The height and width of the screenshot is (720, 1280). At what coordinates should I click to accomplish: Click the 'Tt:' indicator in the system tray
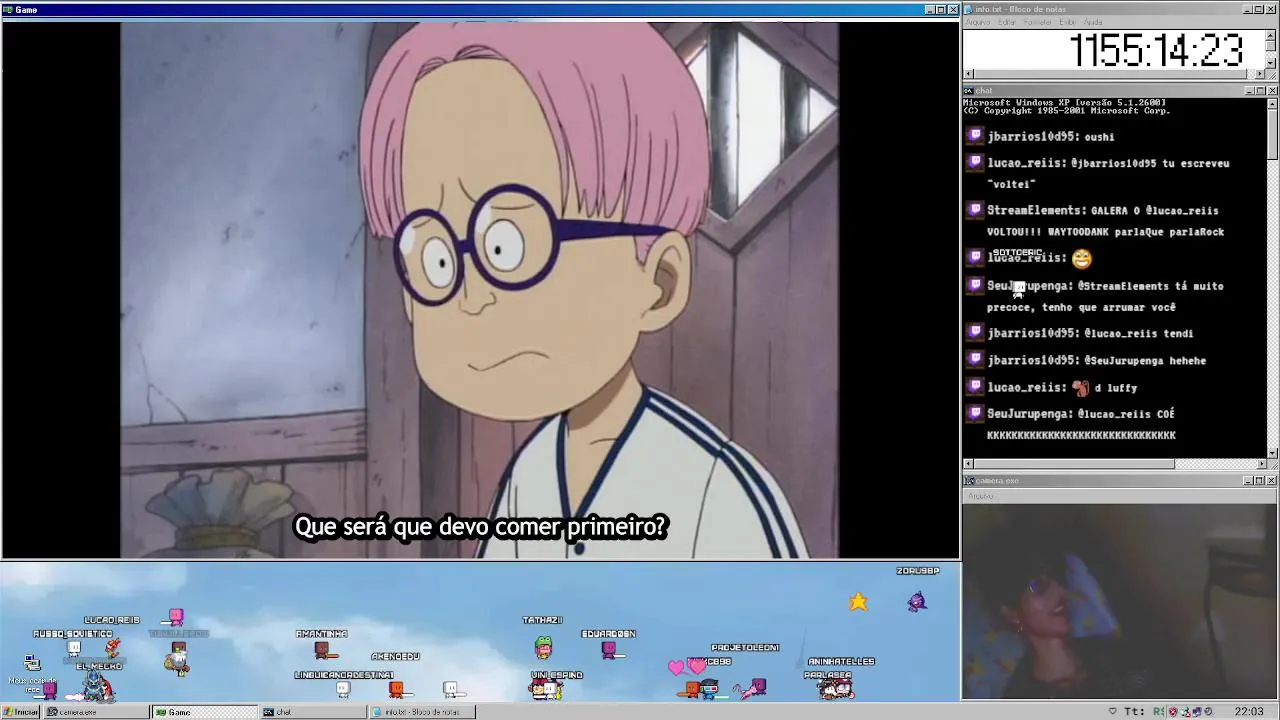click(x=1134, y=712)
